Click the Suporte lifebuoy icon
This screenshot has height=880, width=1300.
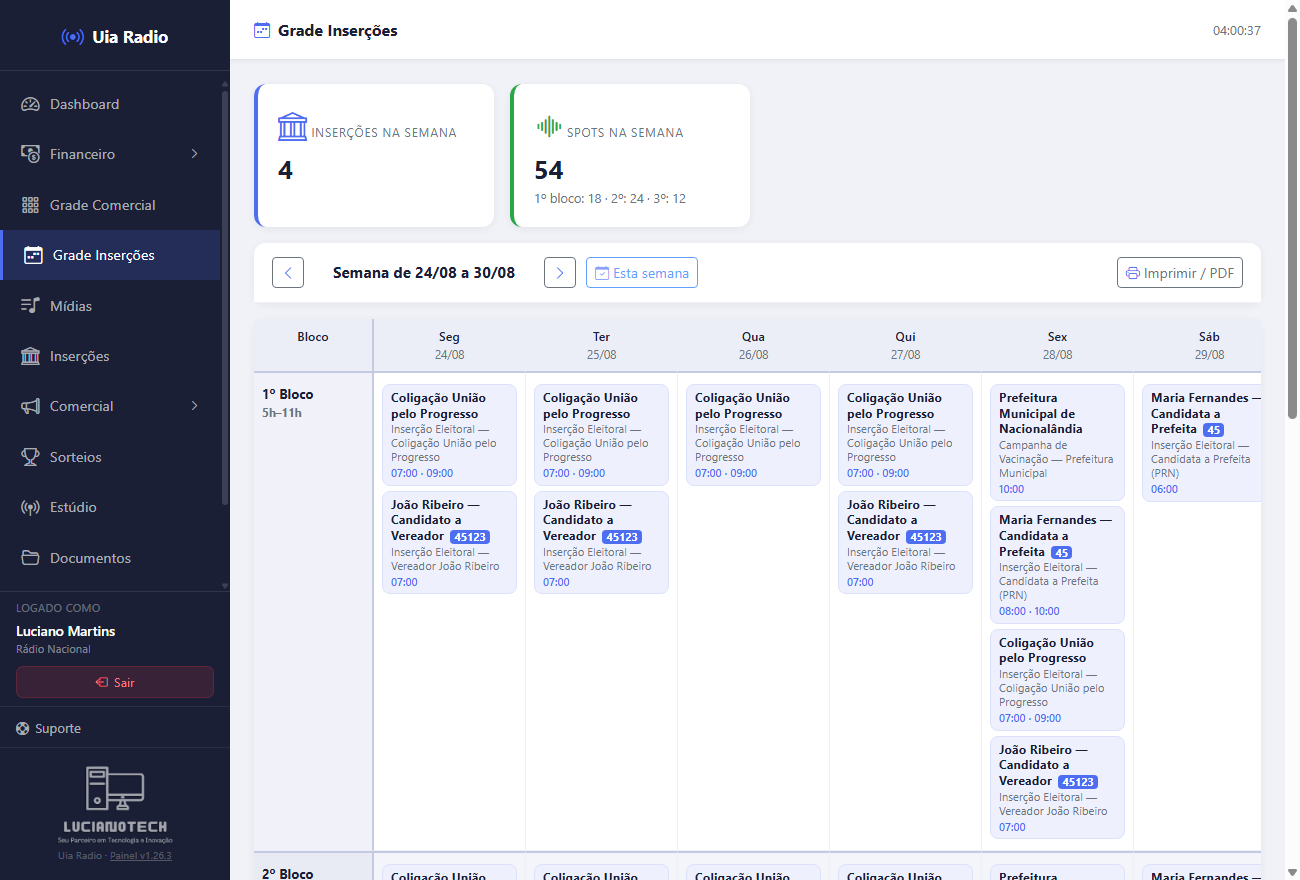[23, 729]
